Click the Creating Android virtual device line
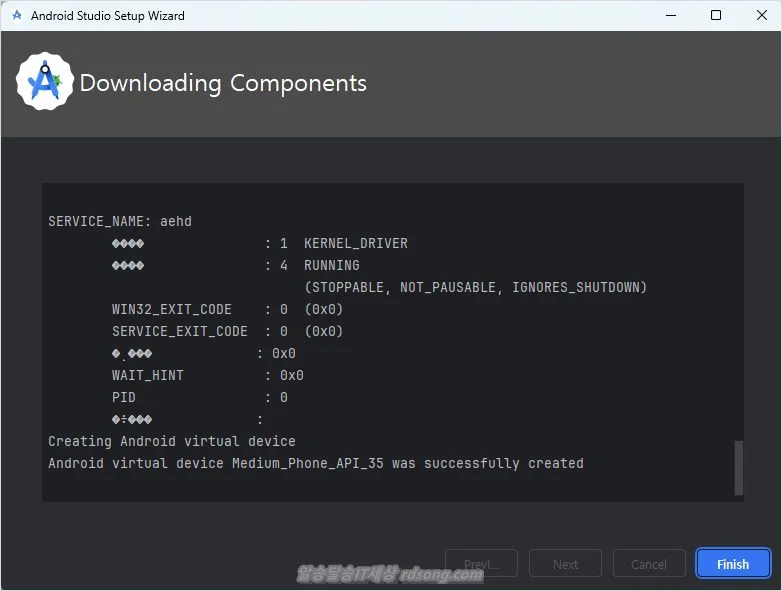 [172, 441]
